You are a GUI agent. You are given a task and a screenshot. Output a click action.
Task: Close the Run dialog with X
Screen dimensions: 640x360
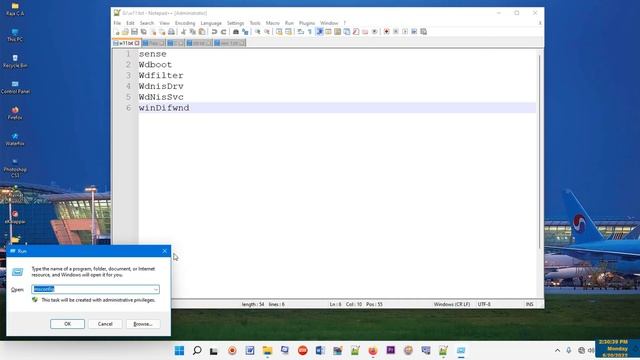(x=164, y=251)
